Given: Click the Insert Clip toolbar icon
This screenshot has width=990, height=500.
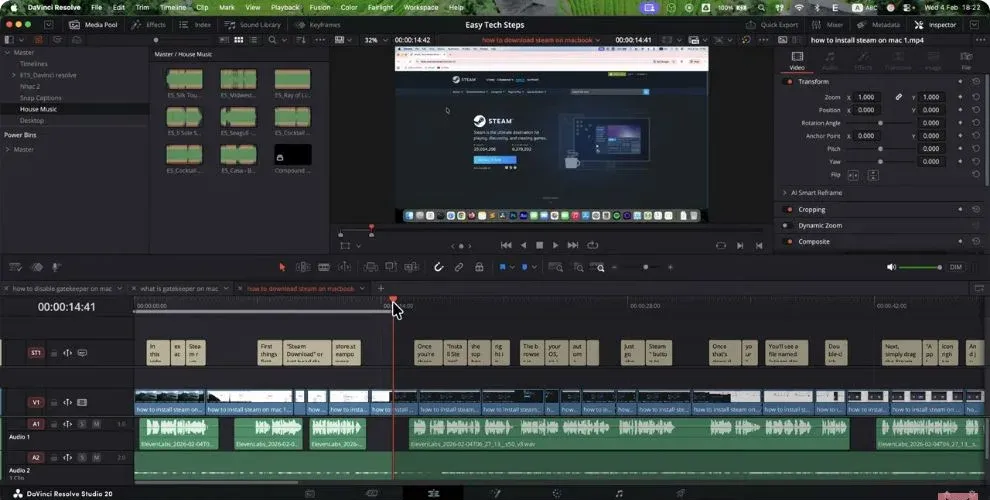Looking at the screenshot, I should click(371, 267).
